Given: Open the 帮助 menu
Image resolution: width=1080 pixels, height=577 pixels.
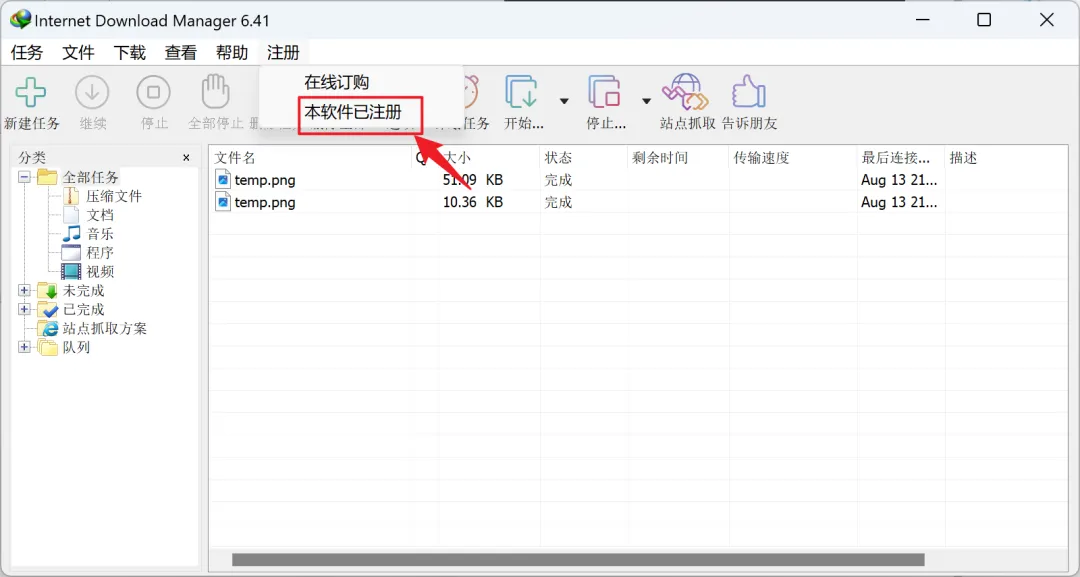Looking at the screenshot, I should [x=232, y=52].
